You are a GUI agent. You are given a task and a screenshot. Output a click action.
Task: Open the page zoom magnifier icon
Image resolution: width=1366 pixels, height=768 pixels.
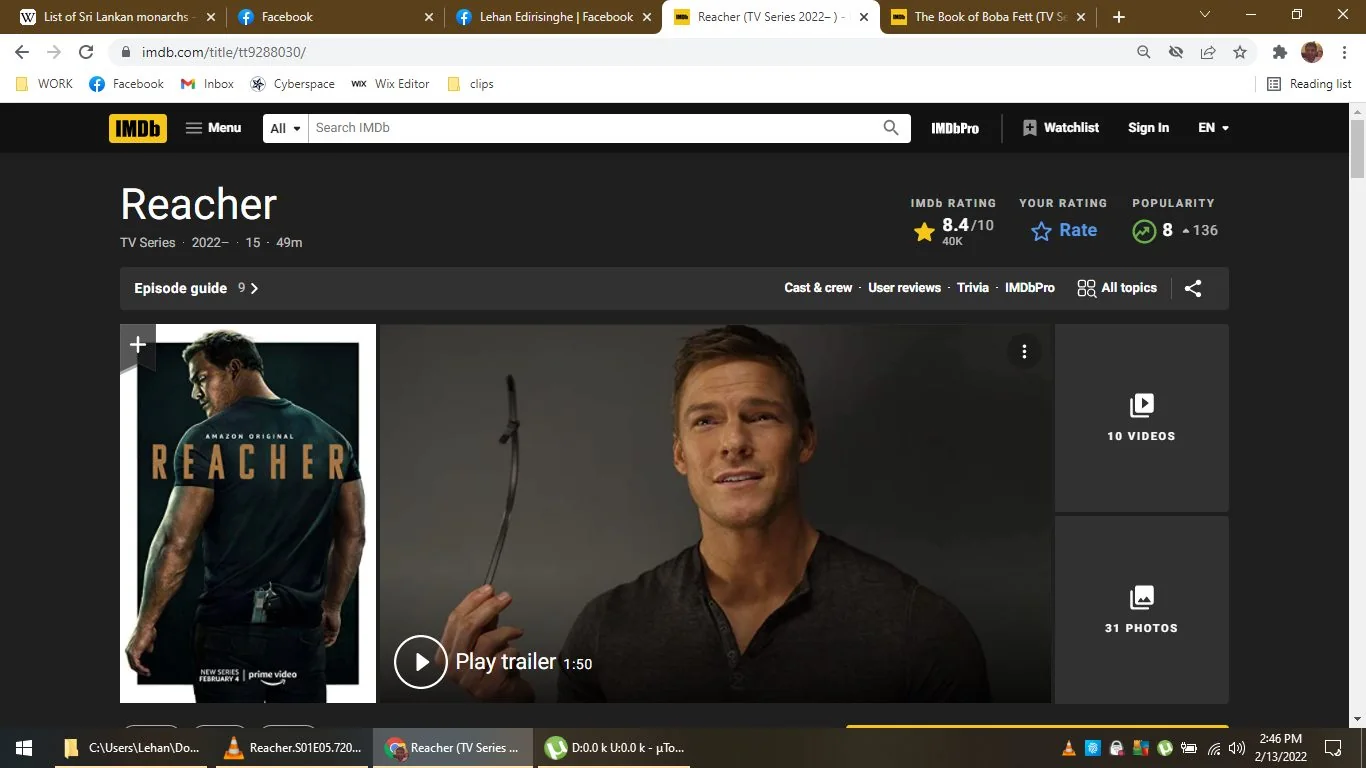[1144, 52]
